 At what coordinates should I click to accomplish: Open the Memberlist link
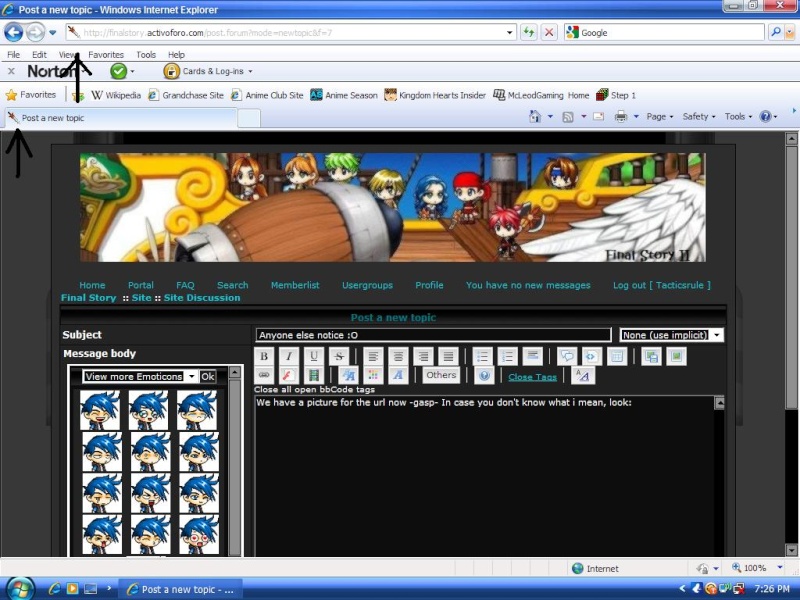click(295, 285)
